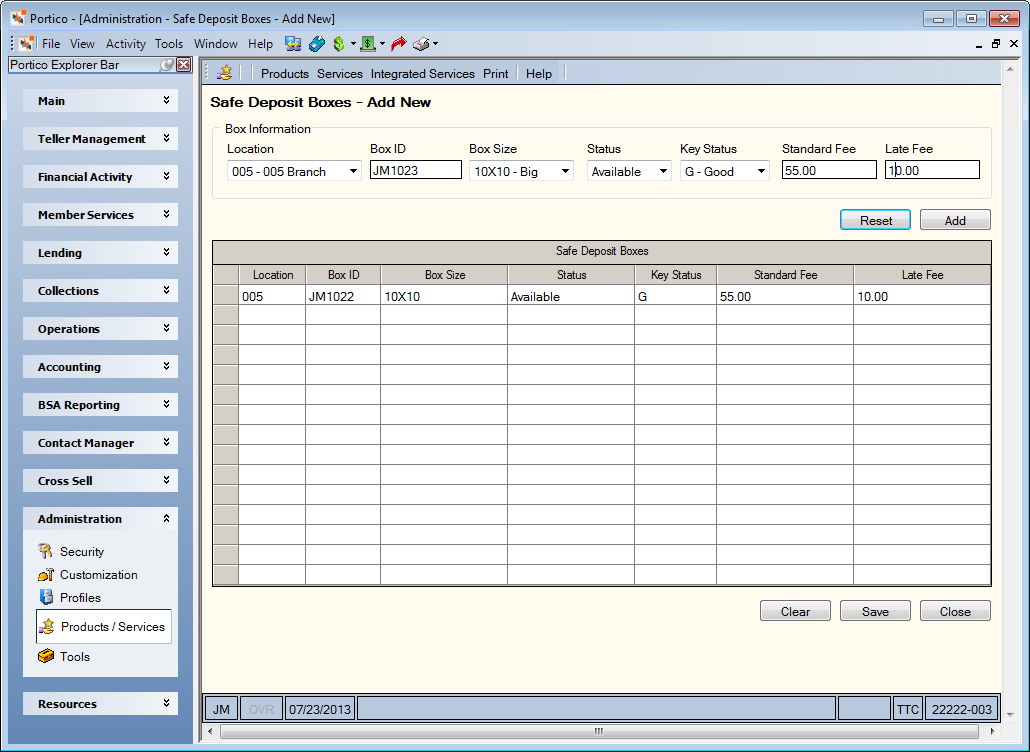The image size is (1030, 752).
Task: Click the Add button
Action: click(x=955, y=220)
